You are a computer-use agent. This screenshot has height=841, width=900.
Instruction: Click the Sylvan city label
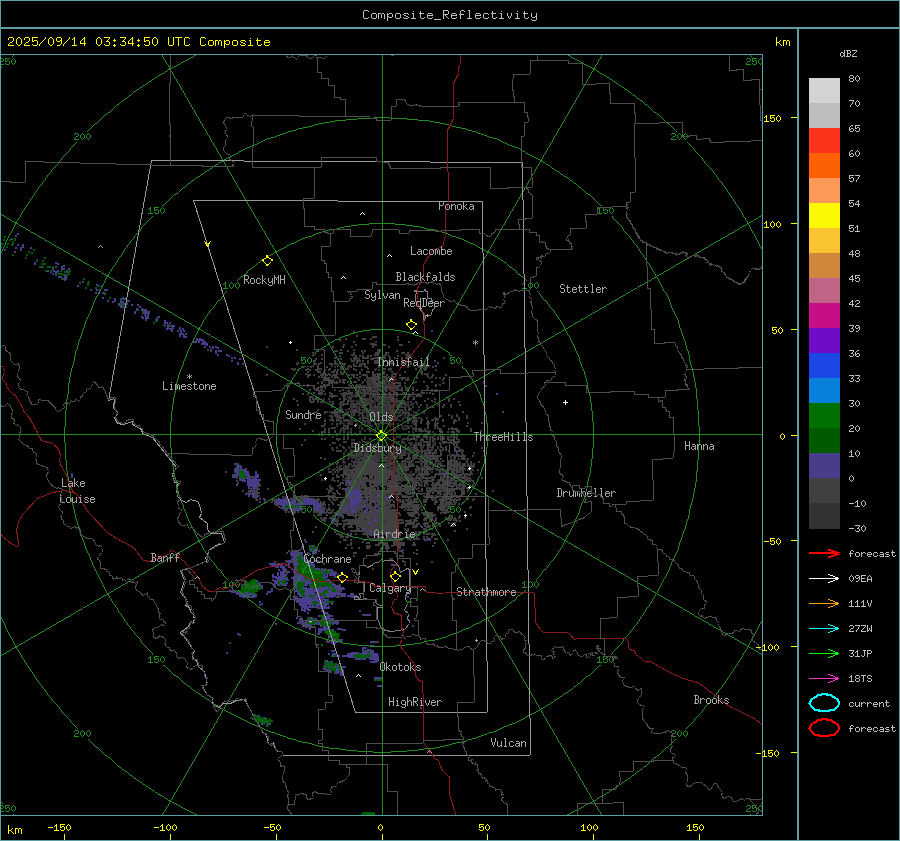pyautogui.click(x=382, y=295)
